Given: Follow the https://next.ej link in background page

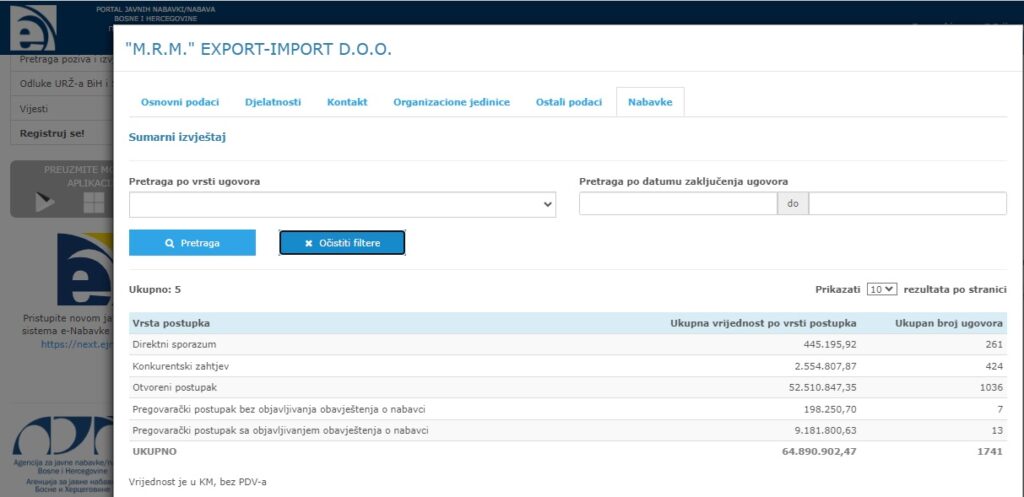Looking at the screenshot, I should click(77, 344).
